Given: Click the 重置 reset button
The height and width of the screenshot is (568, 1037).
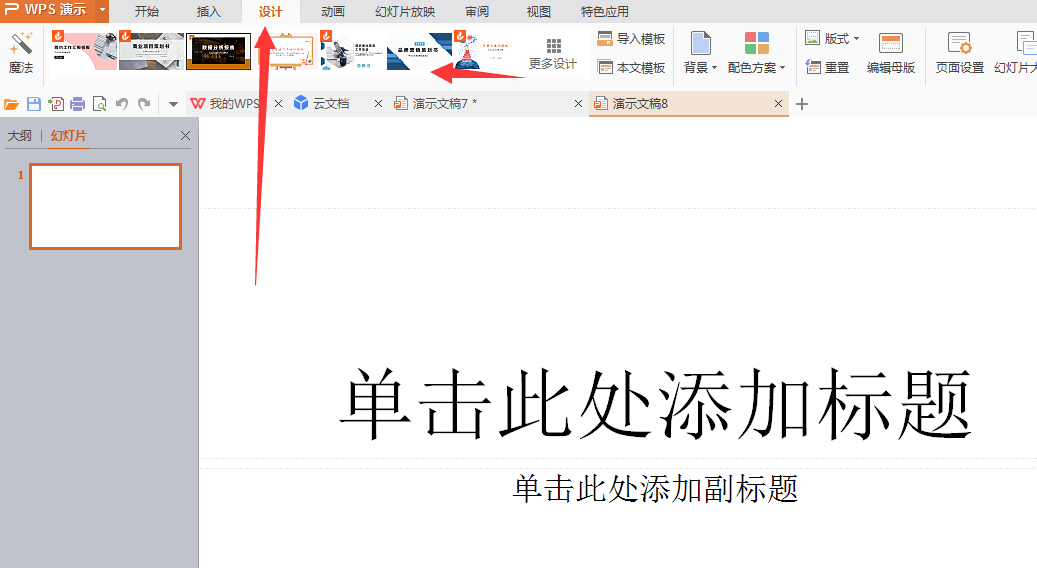Looking at the screenshot, I should [x=827, y=67].
